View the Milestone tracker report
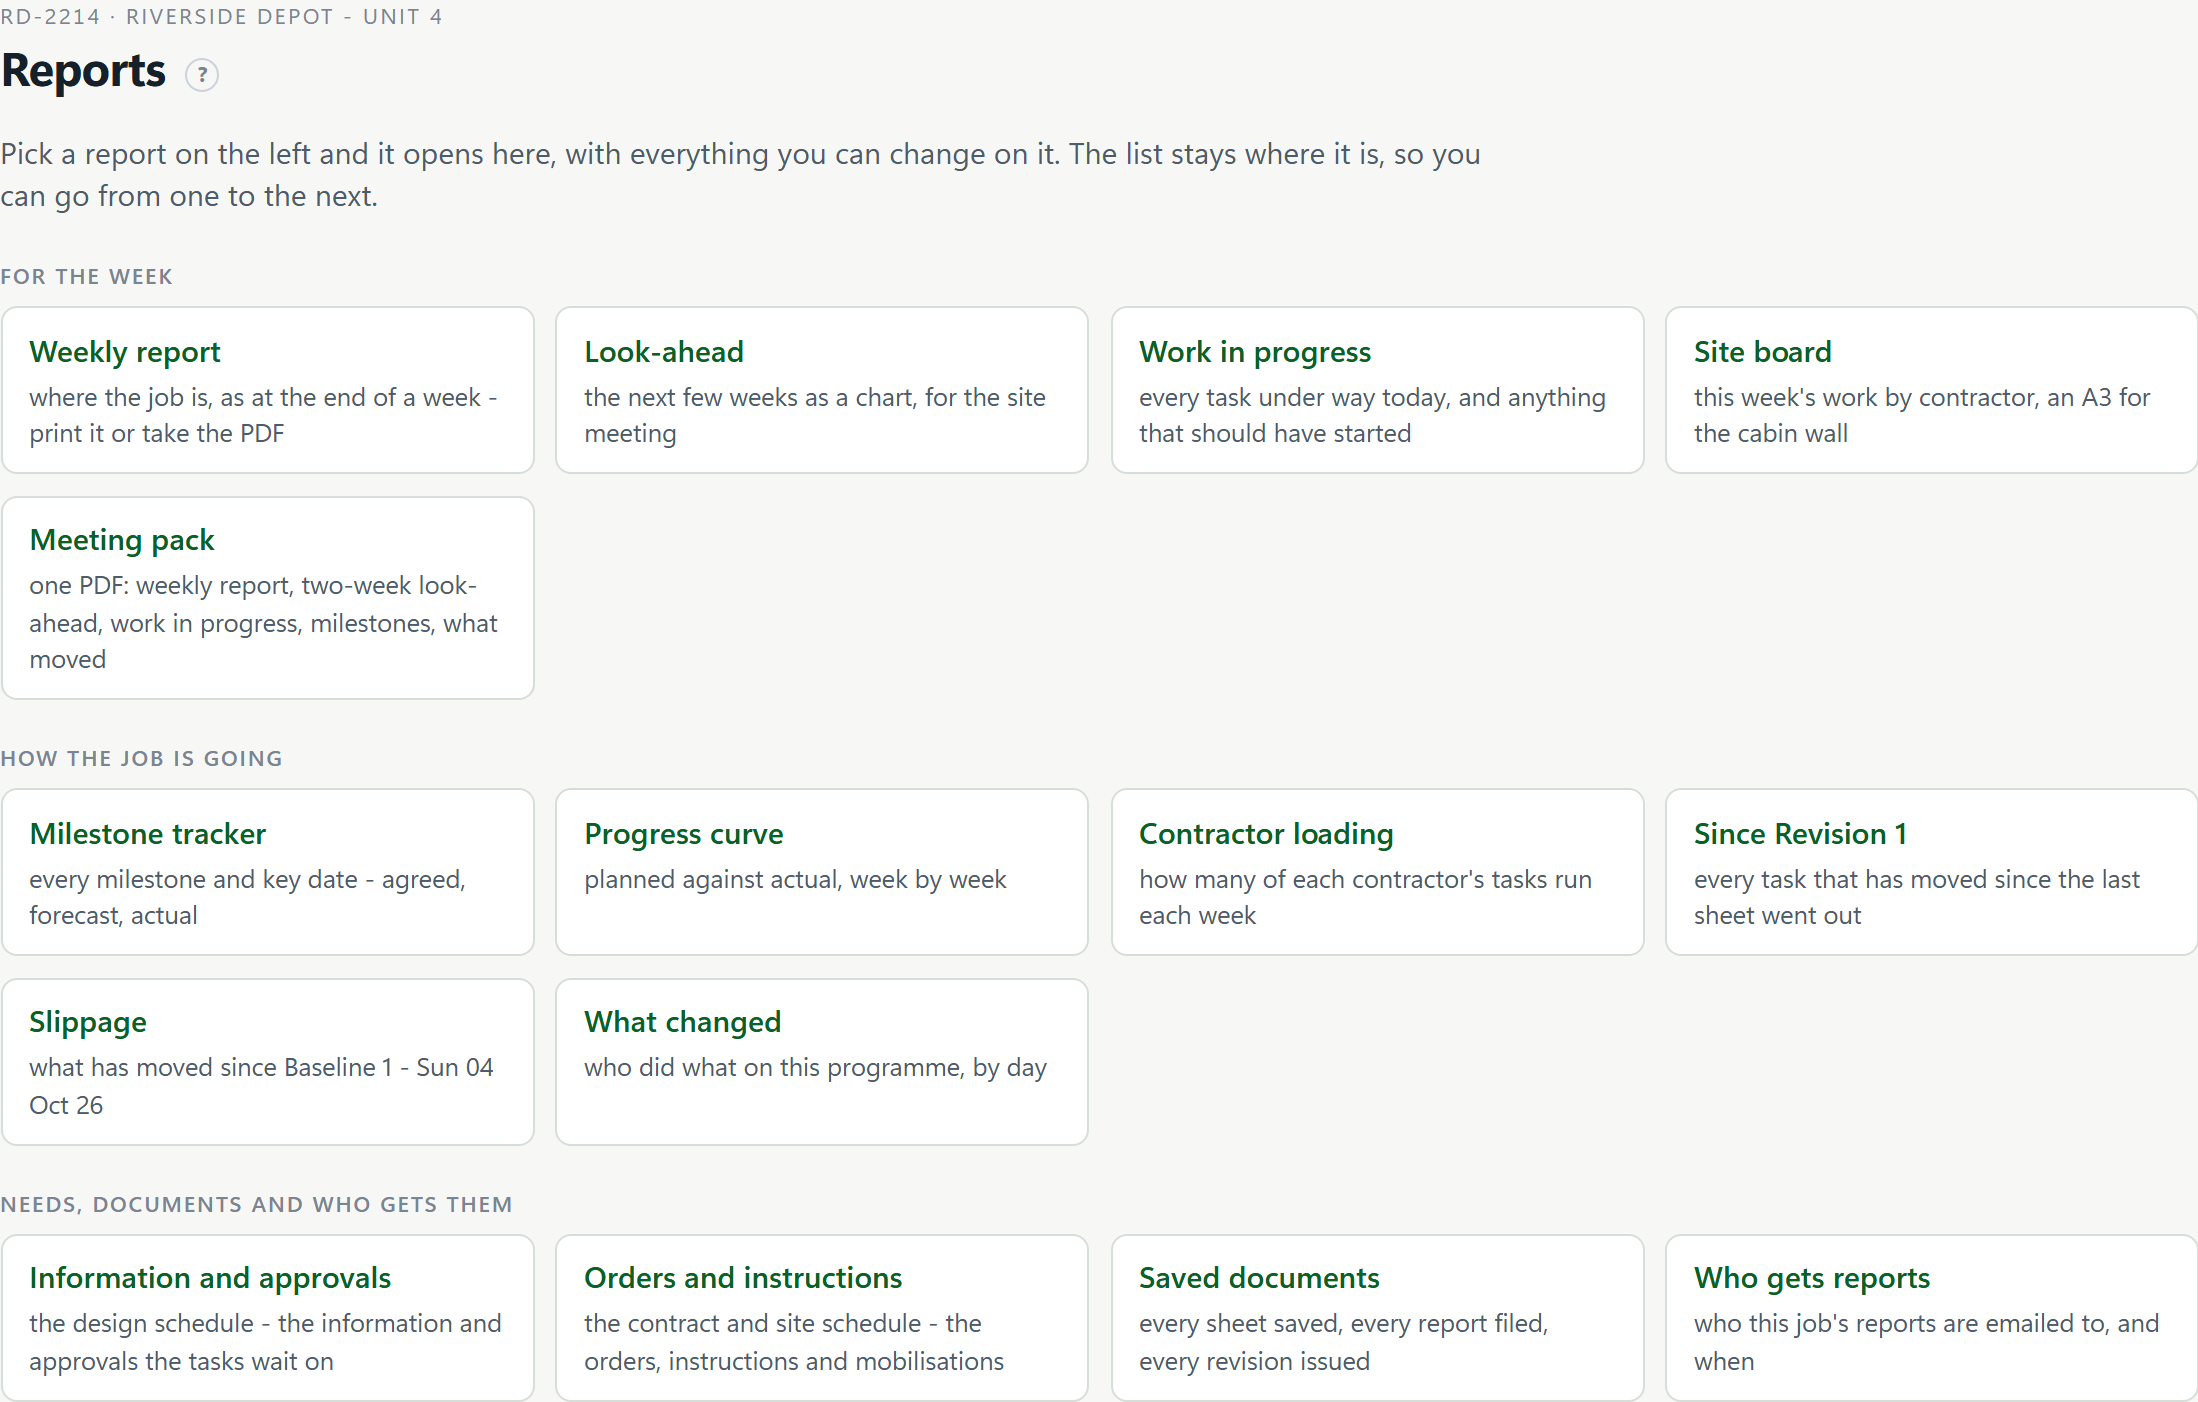 [268, 872]
